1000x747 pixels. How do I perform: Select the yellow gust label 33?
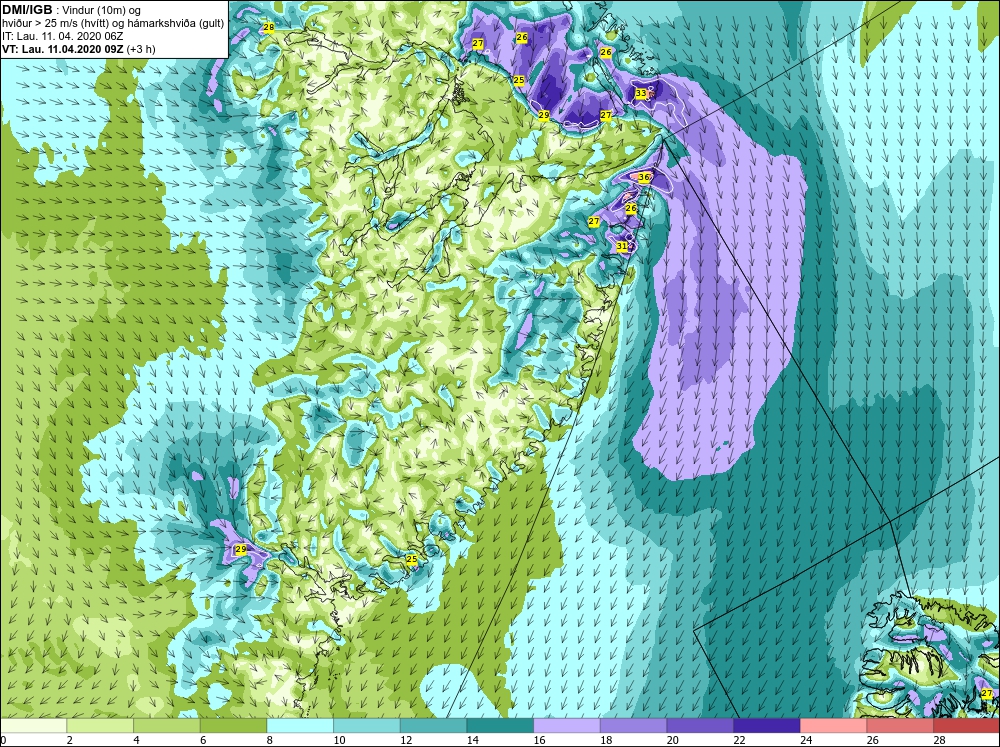tap(641, 94)
